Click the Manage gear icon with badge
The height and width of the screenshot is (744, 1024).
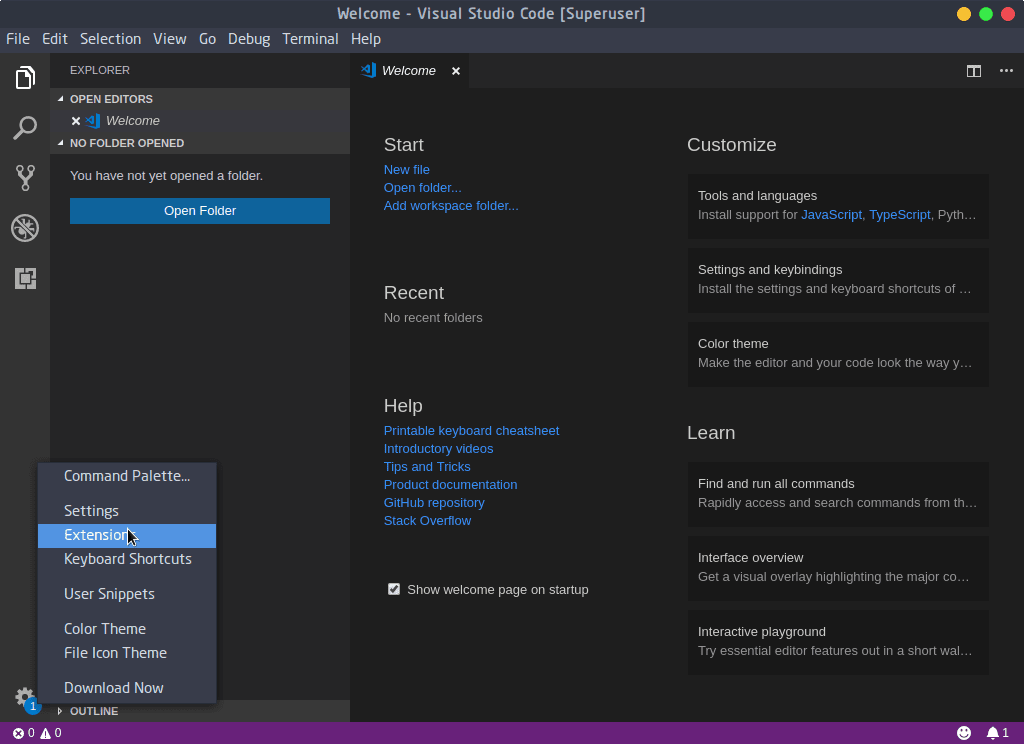coord(25,698)
